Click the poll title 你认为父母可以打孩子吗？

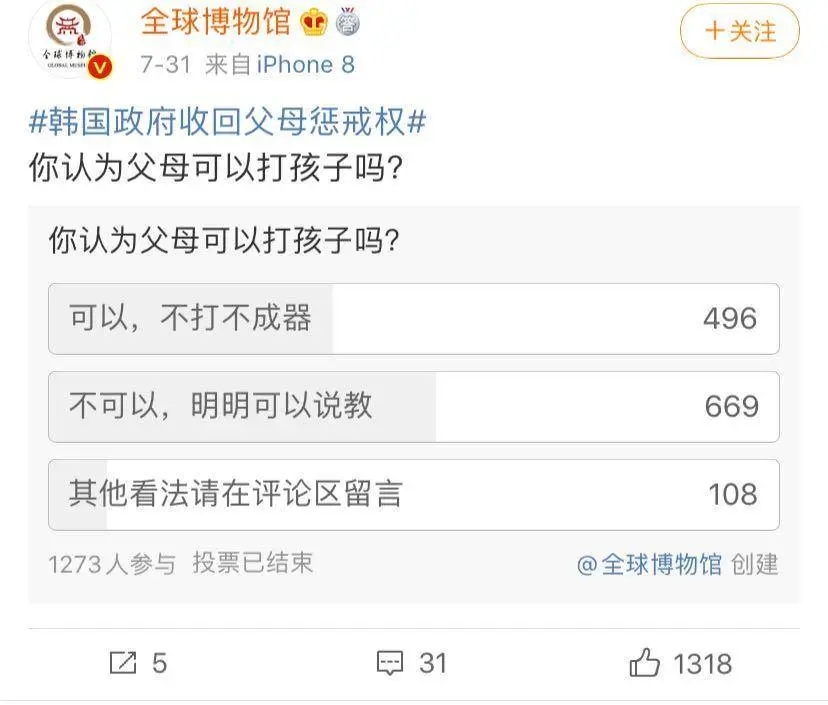pyautogui.click(x=223, y=241)
